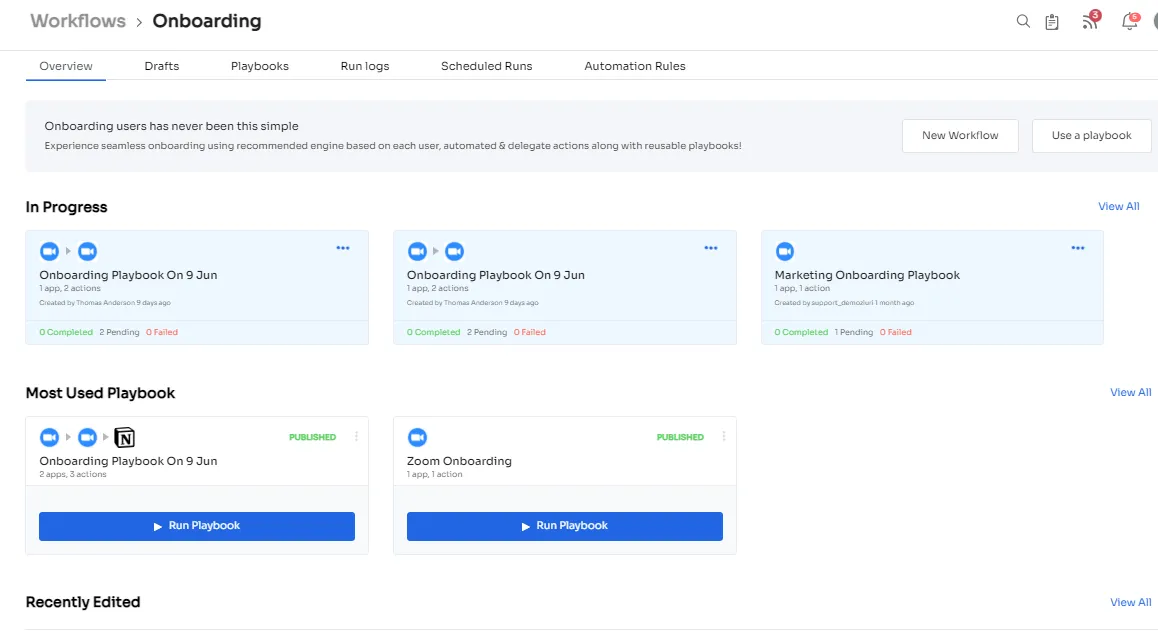Open three-dot menu on Marketing Onboarding Playbook card
This screenshot has height=637, width=1158.
pos(1078,248)
